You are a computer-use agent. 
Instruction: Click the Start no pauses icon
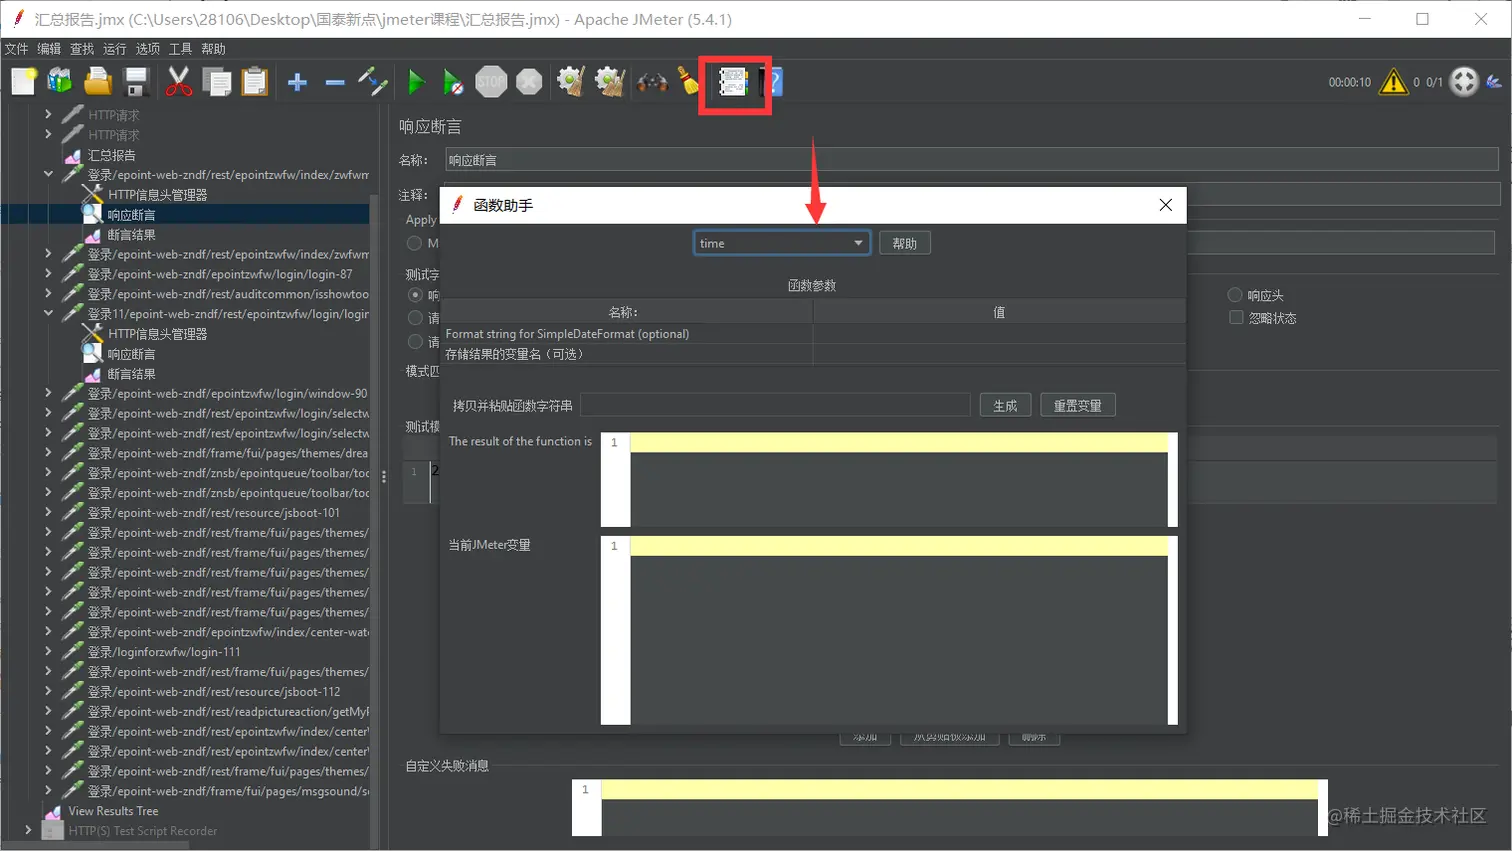pos(453,82)
